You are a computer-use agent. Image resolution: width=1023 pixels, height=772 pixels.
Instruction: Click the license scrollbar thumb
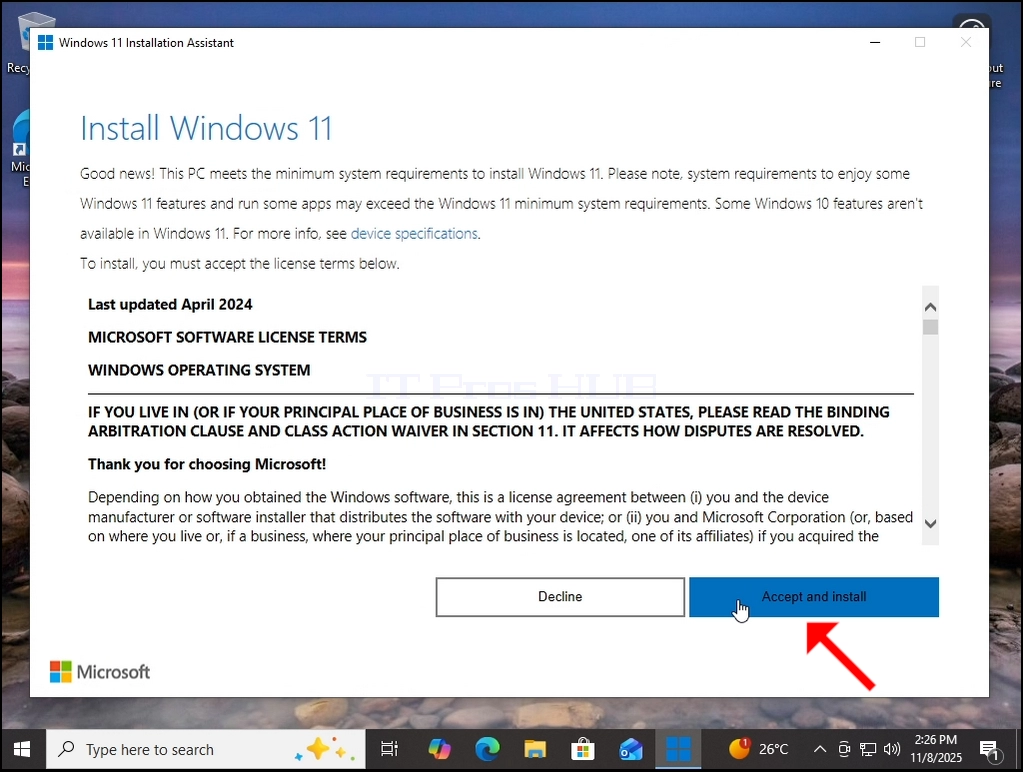(930, 326)
